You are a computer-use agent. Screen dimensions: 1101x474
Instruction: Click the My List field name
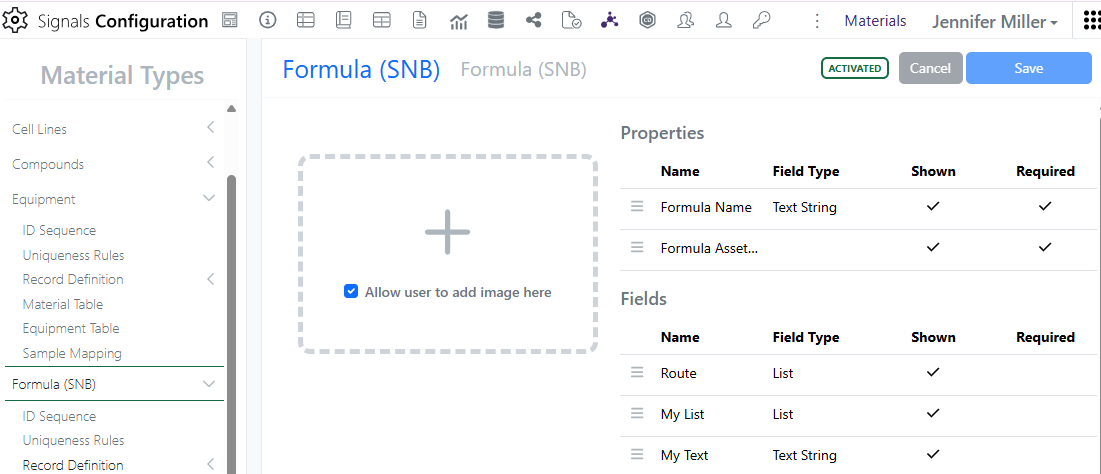[x=683, y=414]
